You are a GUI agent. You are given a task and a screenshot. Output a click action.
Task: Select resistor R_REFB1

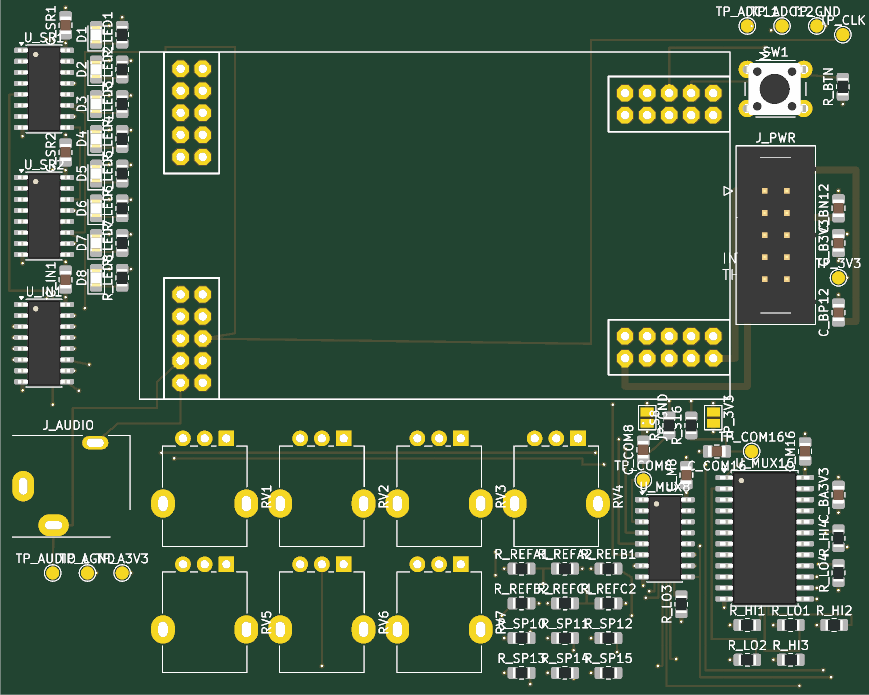[609, 569]
